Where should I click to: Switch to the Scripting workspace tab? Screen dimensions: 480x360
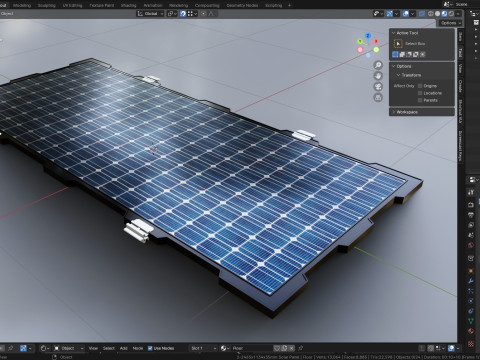coord(273,5)
